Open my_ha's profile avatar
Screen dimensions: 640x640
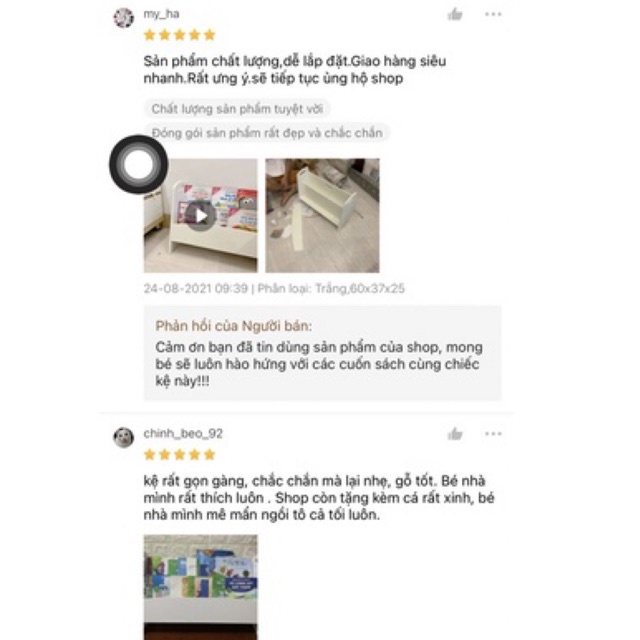click(x=123, y=18)
